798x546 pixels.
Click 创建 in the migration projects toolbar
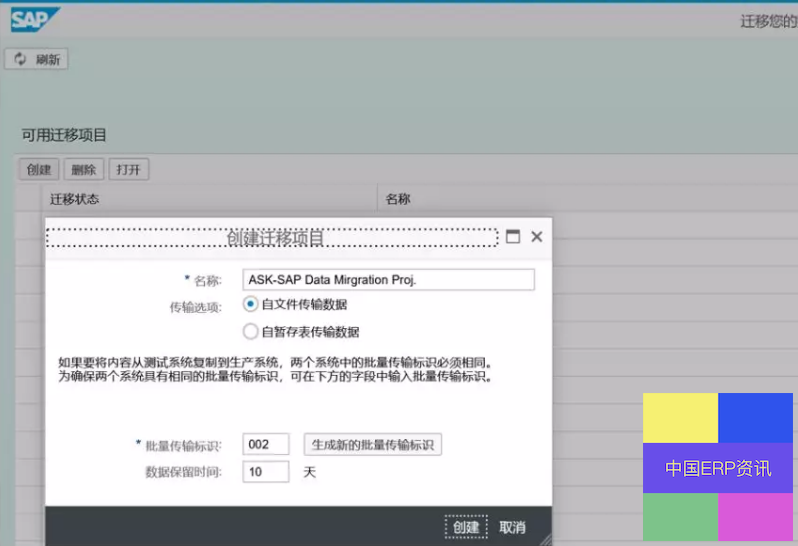click(39, 169)
